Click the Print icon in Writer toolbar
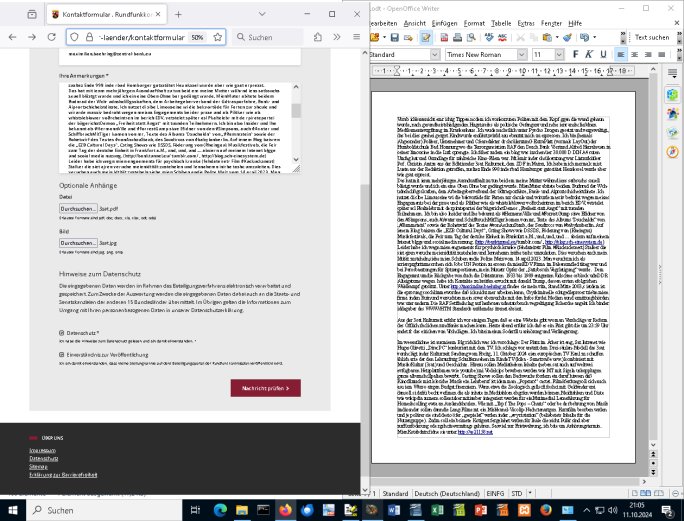684x521 pixels. pos(457,38)
